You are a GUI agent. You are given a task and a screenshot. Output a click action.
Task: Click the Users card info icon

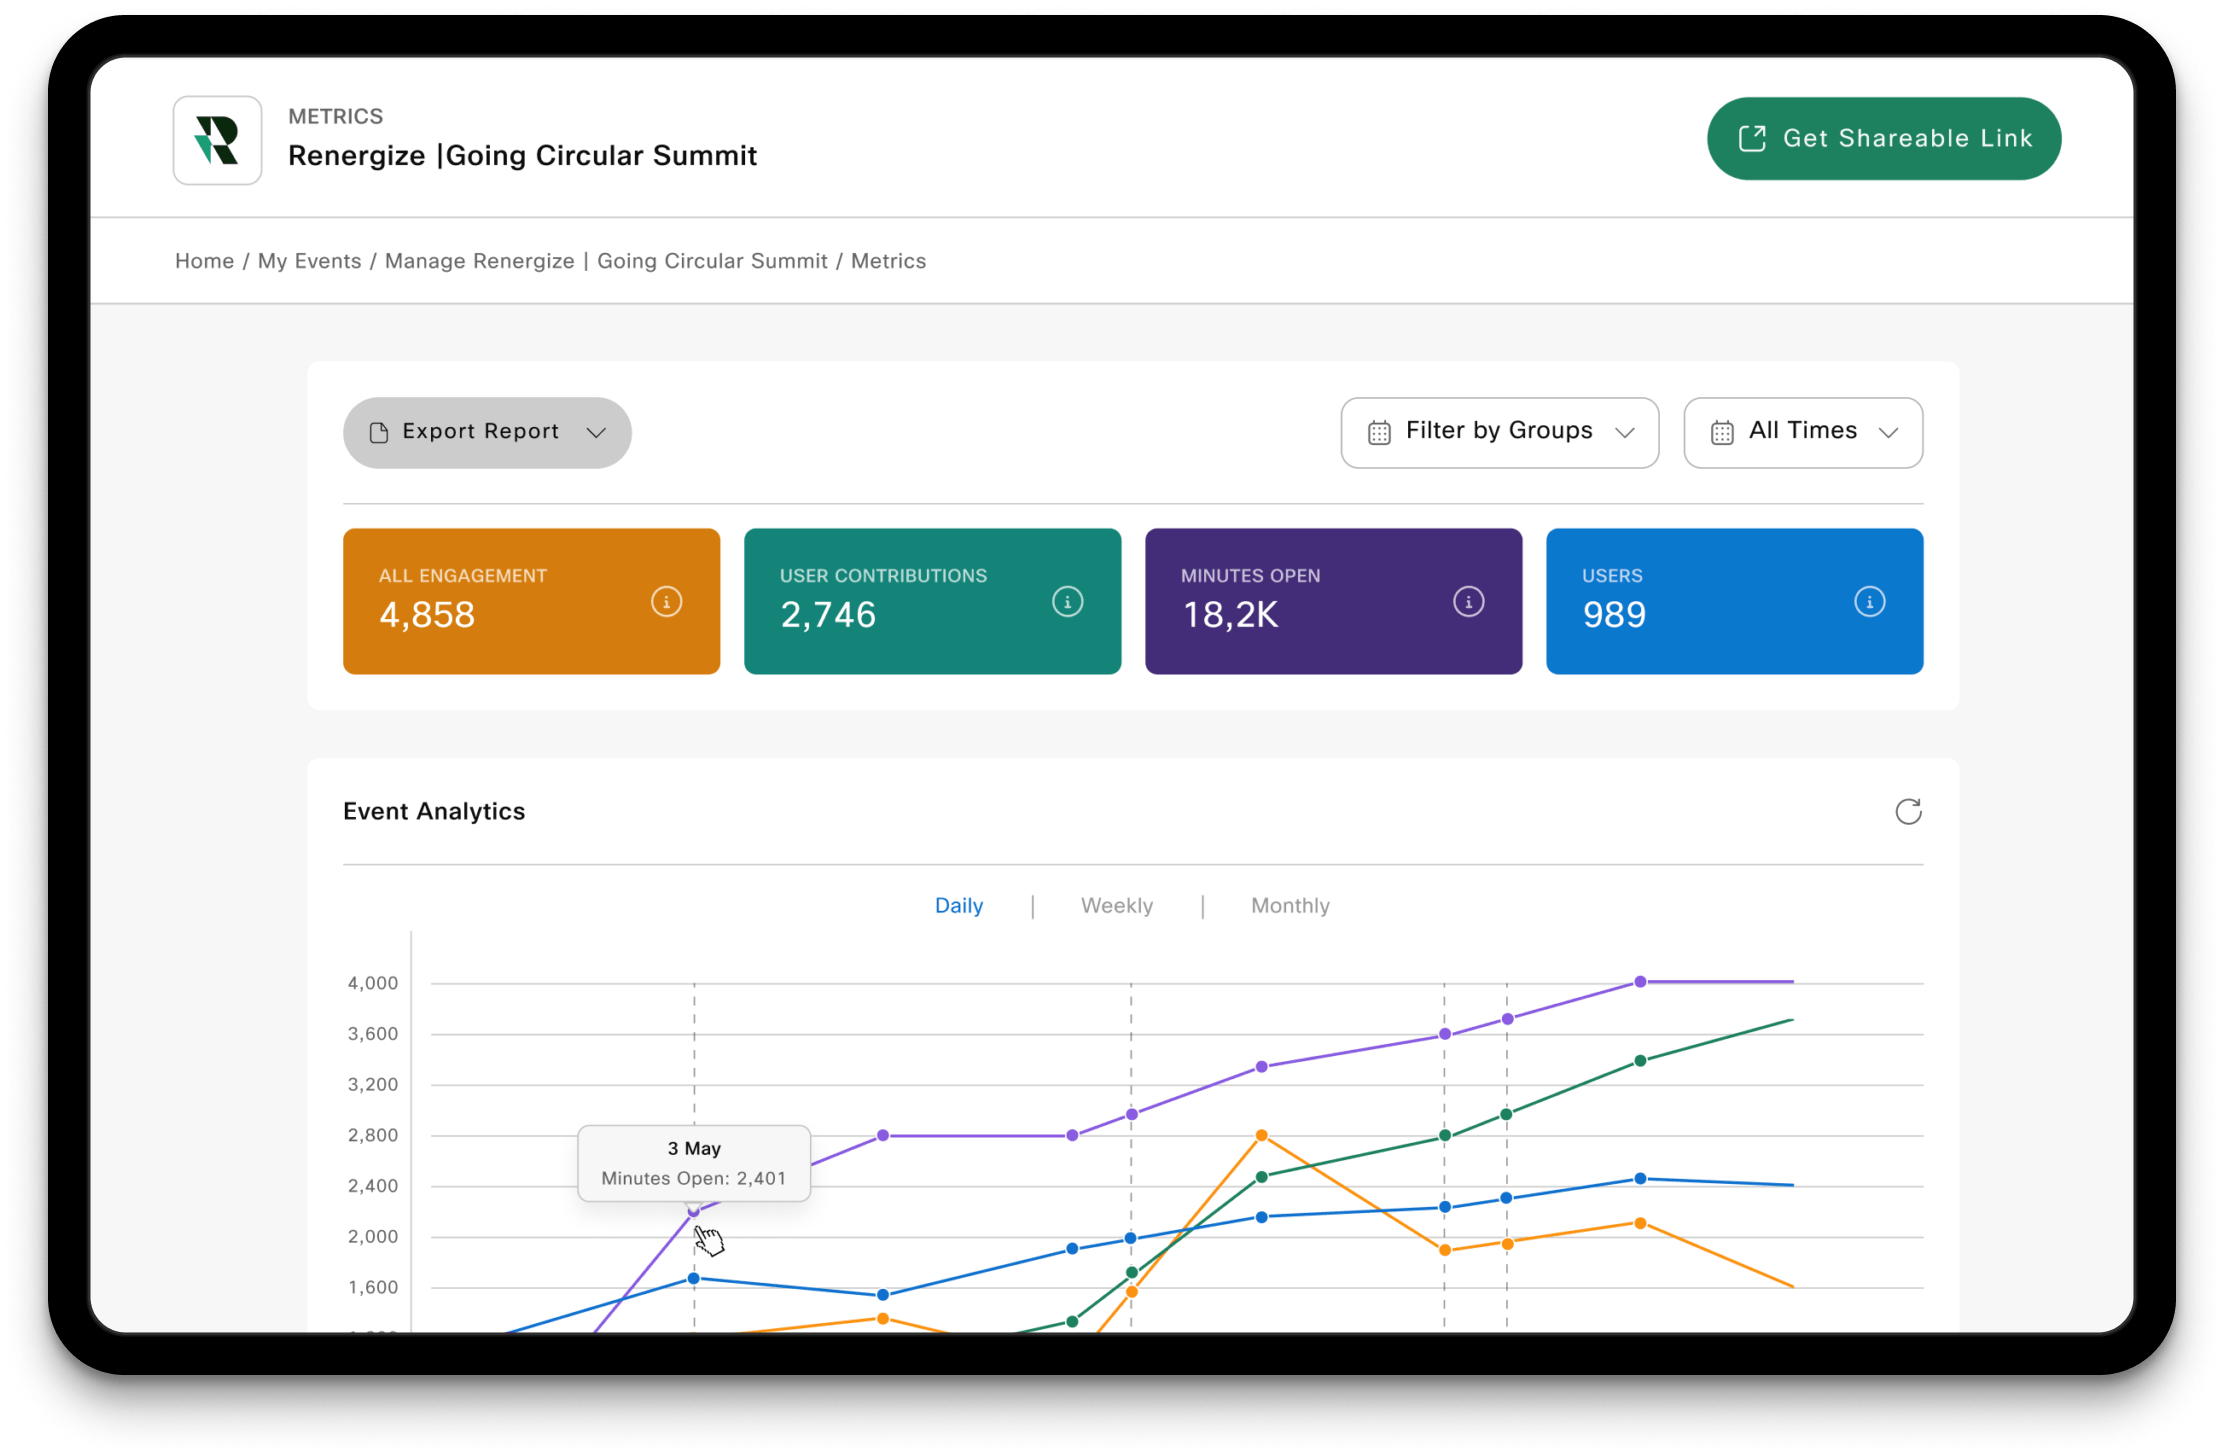pos(1869,602)
